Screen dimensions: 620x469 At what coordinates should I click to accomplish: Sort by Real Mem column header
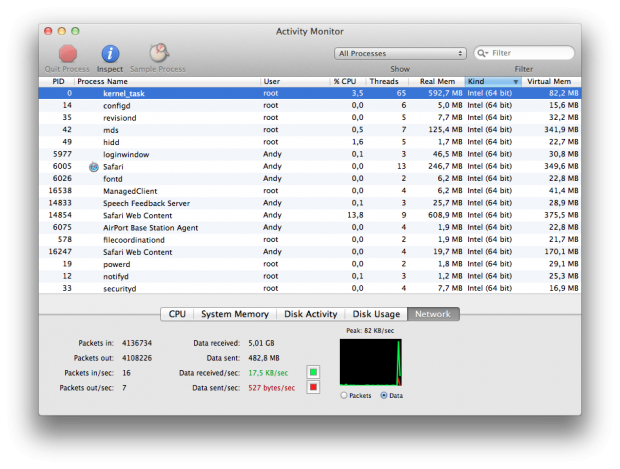pos(437,81)
